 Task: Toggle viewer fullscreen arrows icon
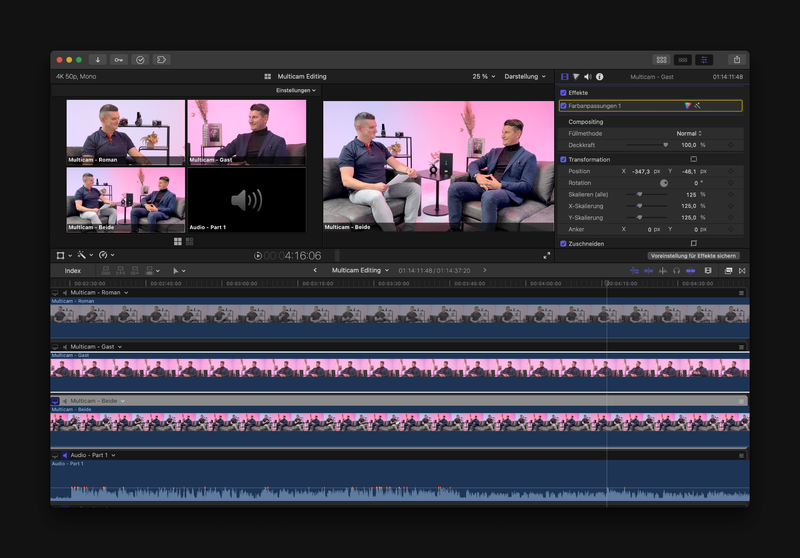click(x=547, y=255)
